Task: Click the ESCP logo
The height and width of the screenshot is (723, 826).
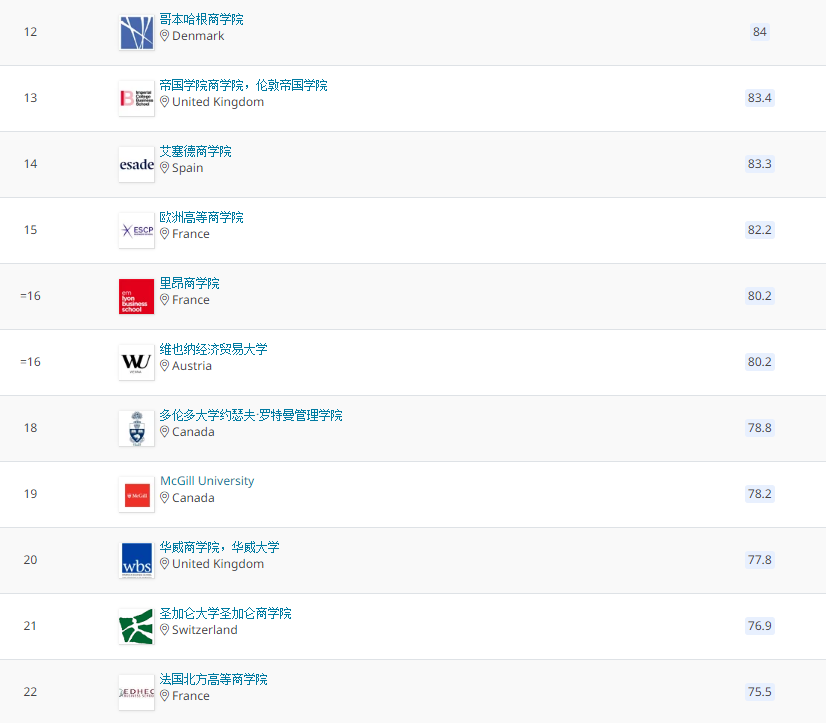Action: coord(136,230)
